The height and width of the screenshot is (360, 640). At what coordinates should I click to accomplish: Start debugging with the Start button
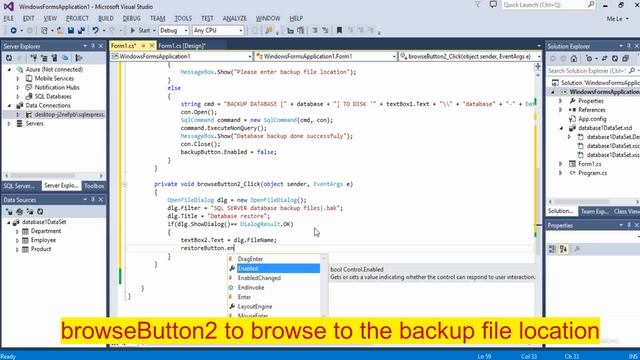[140, 31]
